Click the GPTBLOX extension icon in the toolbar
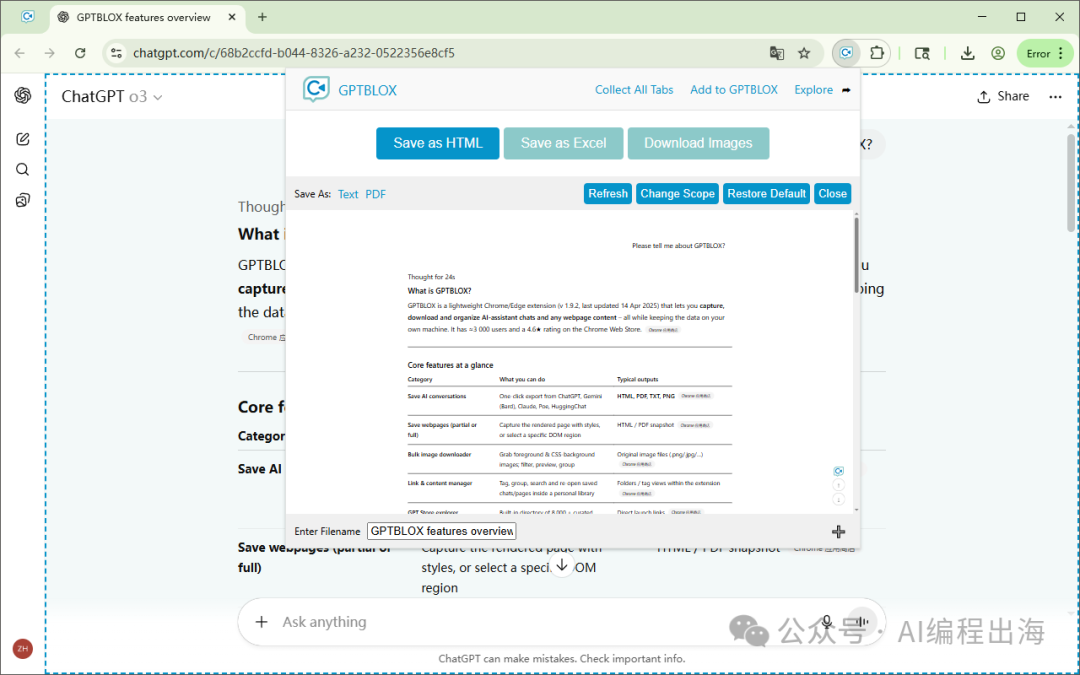Viewport: 1080px width, 675px height. [847, 53]
